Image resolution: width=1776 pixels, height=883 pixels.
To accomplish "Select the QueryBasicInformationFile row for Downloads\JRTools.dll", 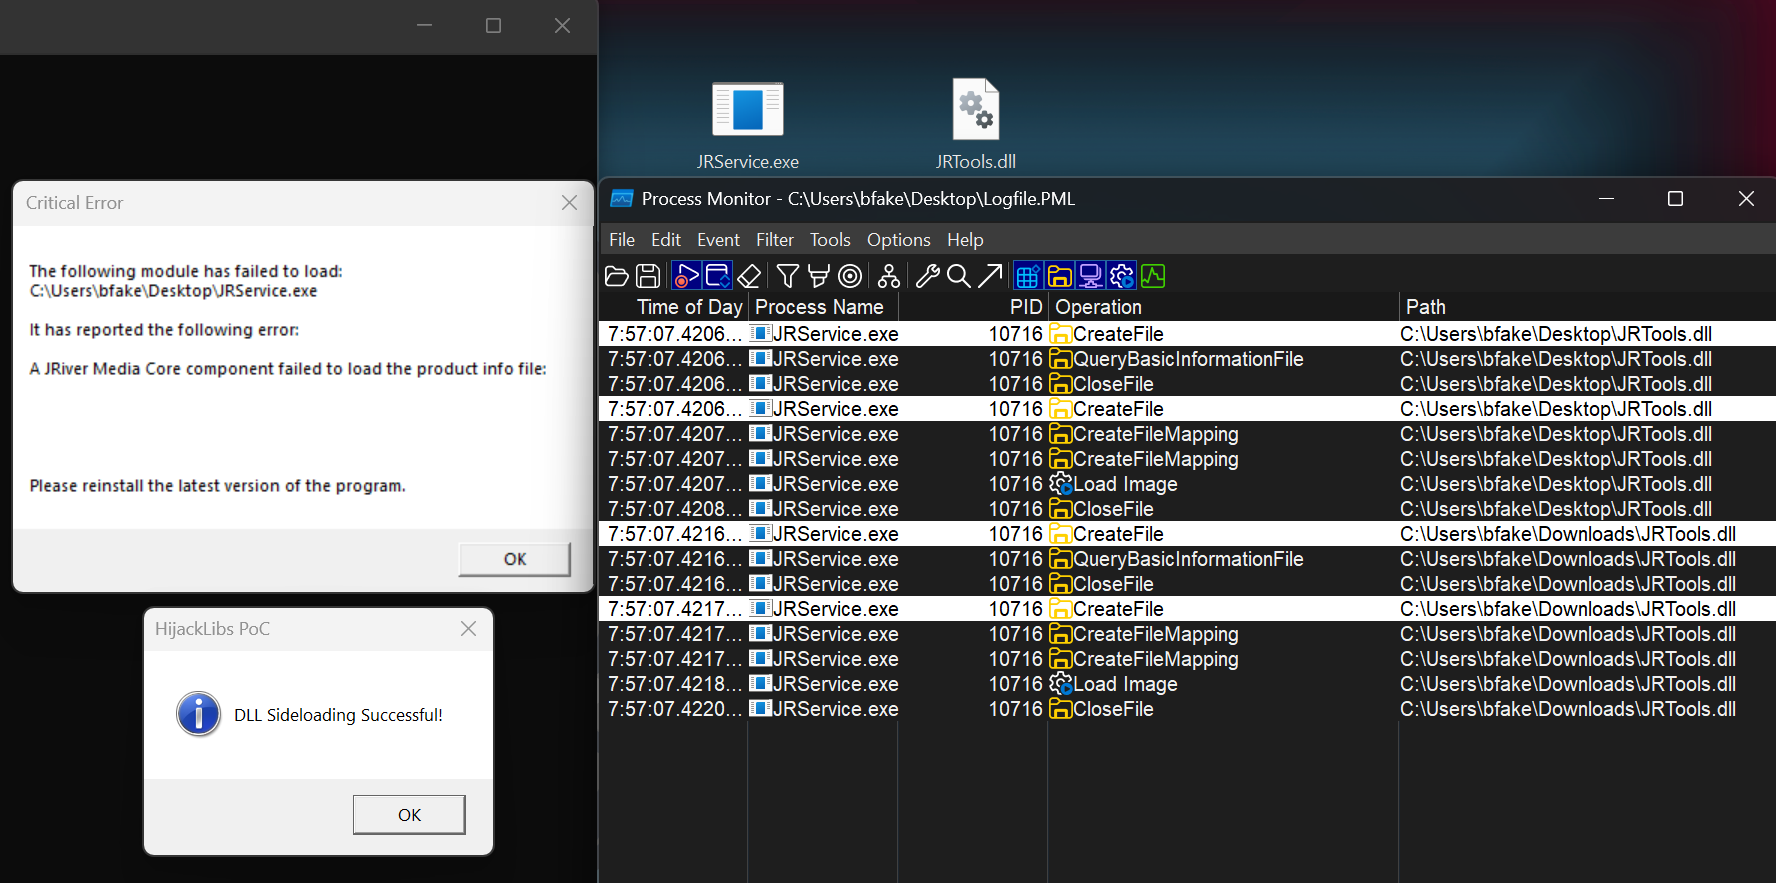I will 1187,559.
